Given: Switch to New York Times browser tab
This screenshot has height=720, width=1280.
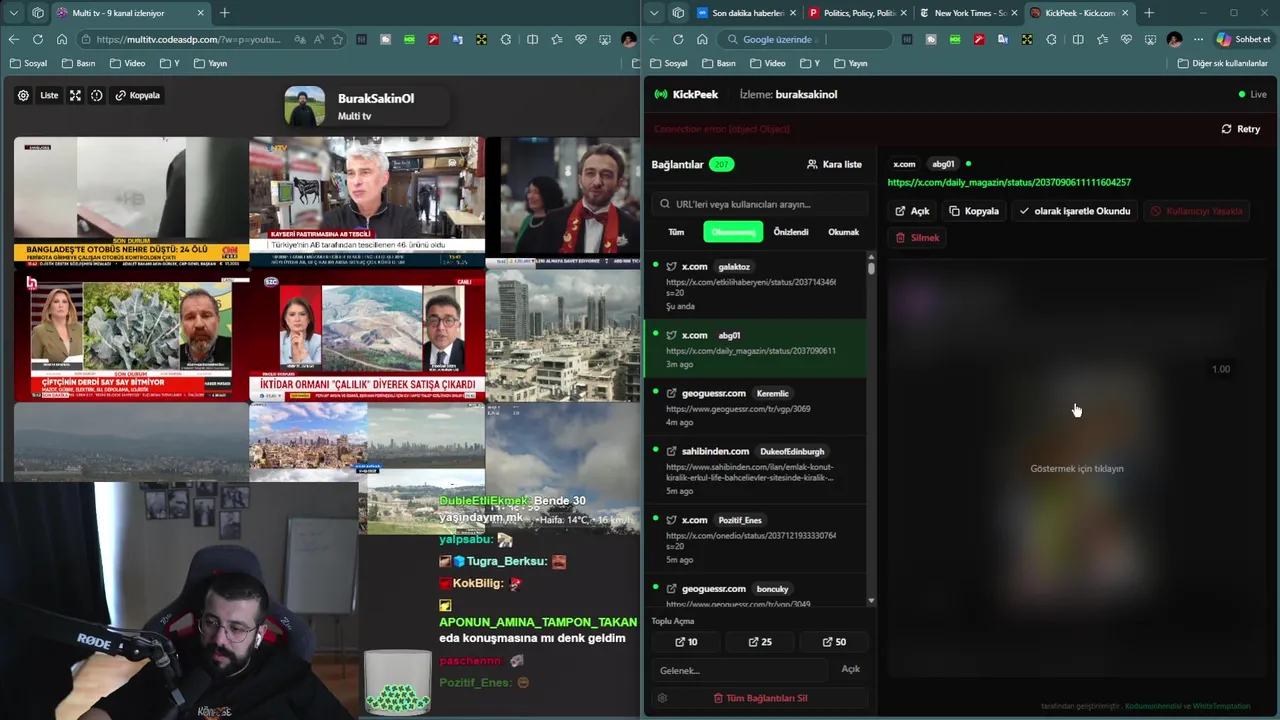Looking at the screenshot, I should (x=968, y=13).
